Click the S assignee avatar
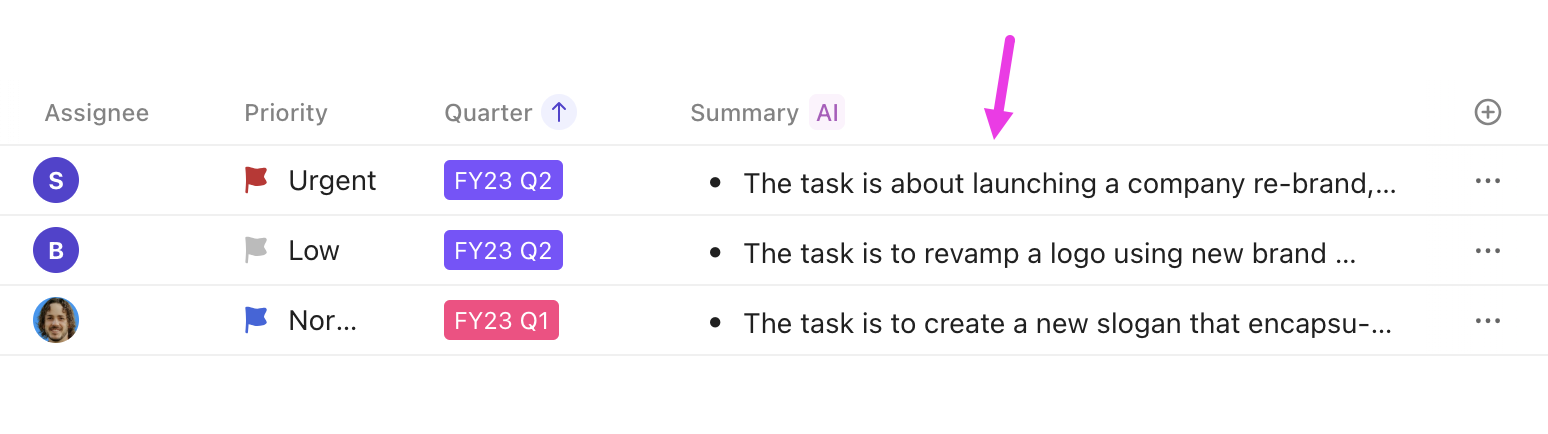 pyautogui.click(x=56, y=181)
